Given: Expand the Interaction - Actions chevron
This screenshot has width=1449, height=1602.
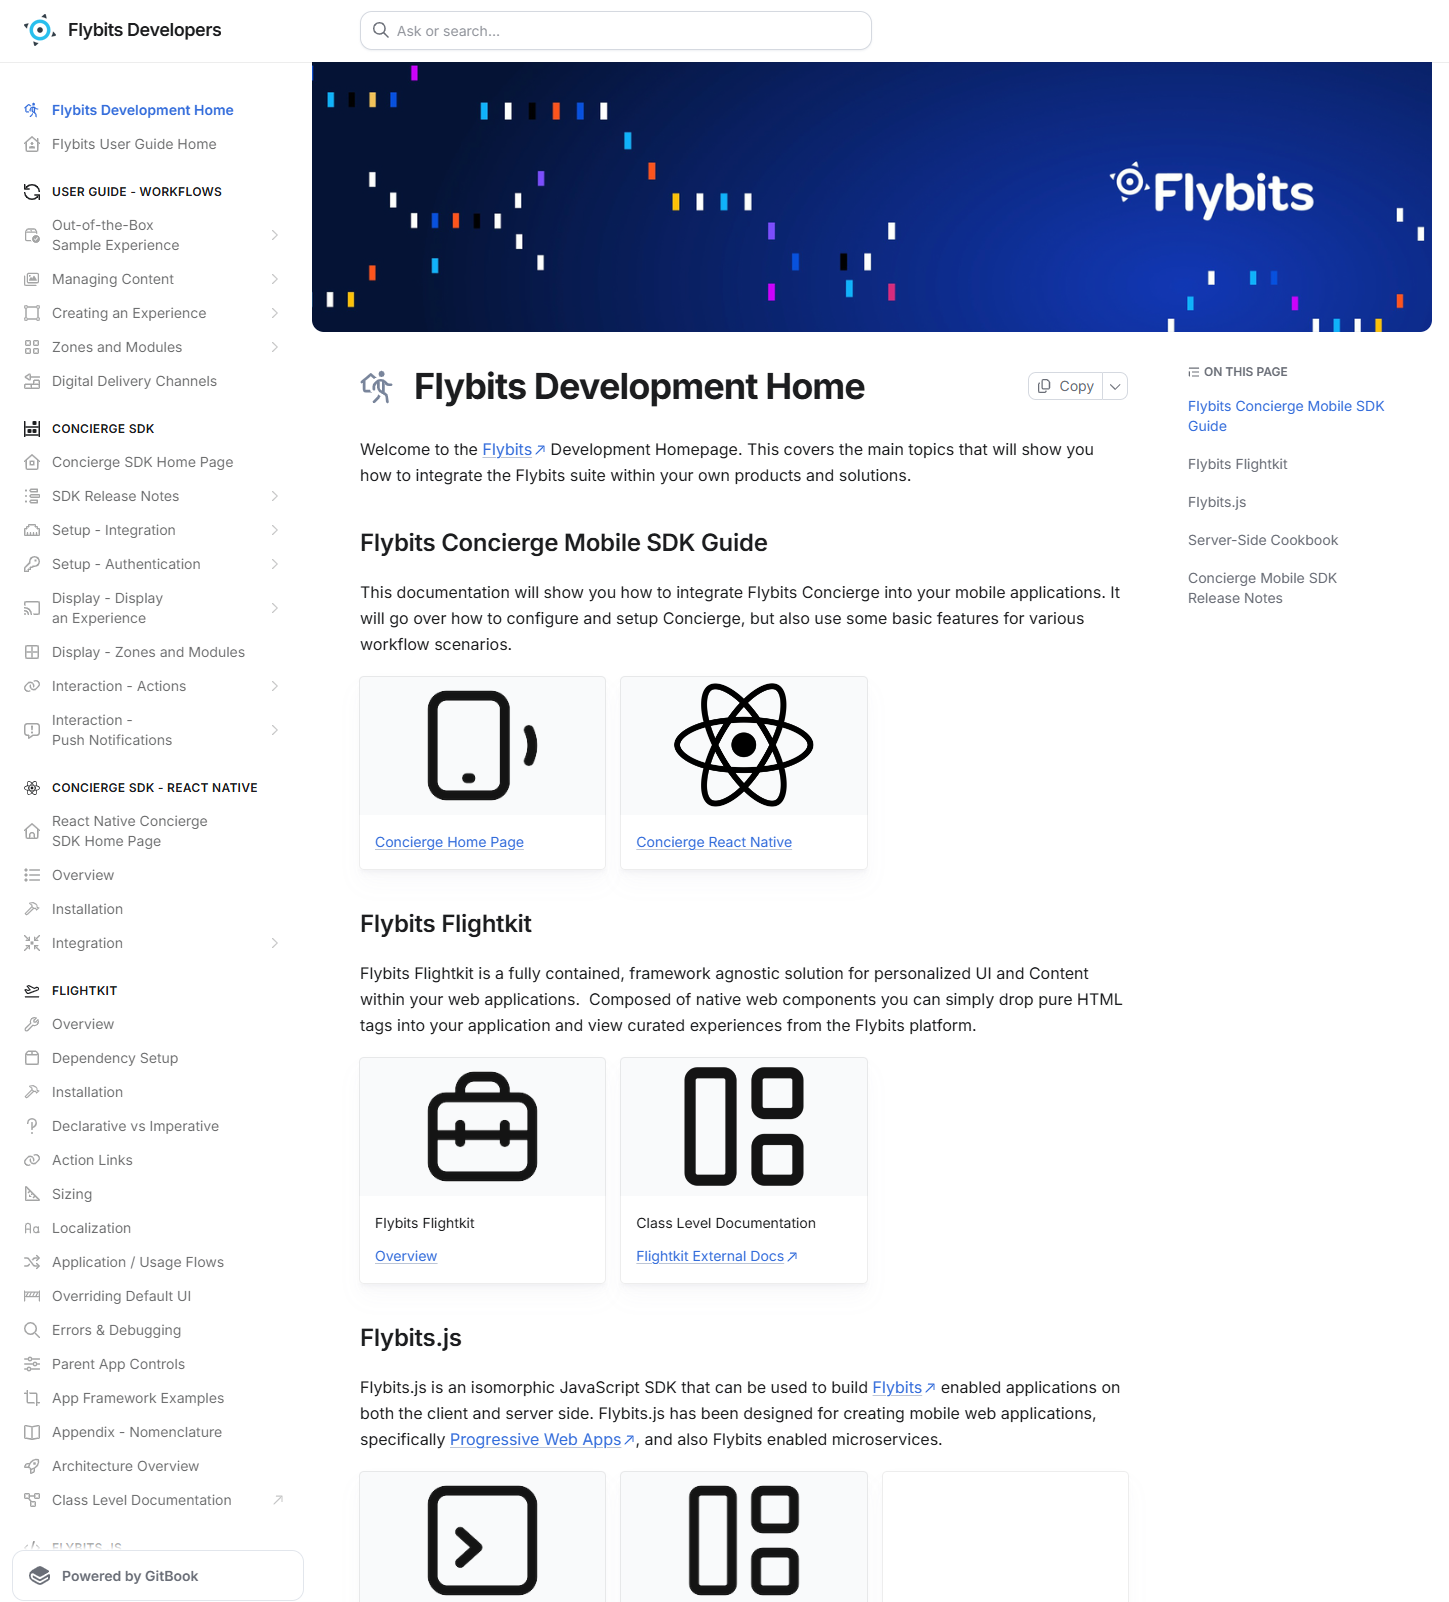Looking at the screenshot, I should click(x=274, y=686).
